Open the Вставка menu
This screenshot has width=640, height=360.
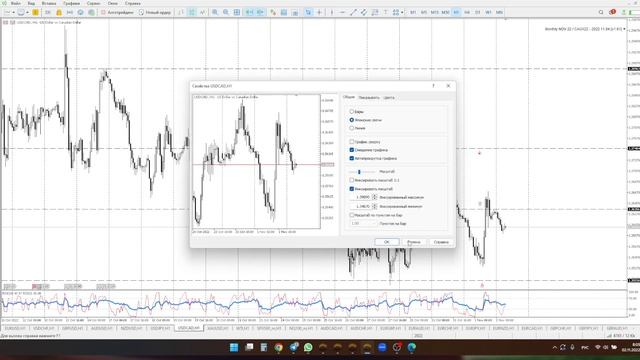pyautogui.click(x=49, y=3)
